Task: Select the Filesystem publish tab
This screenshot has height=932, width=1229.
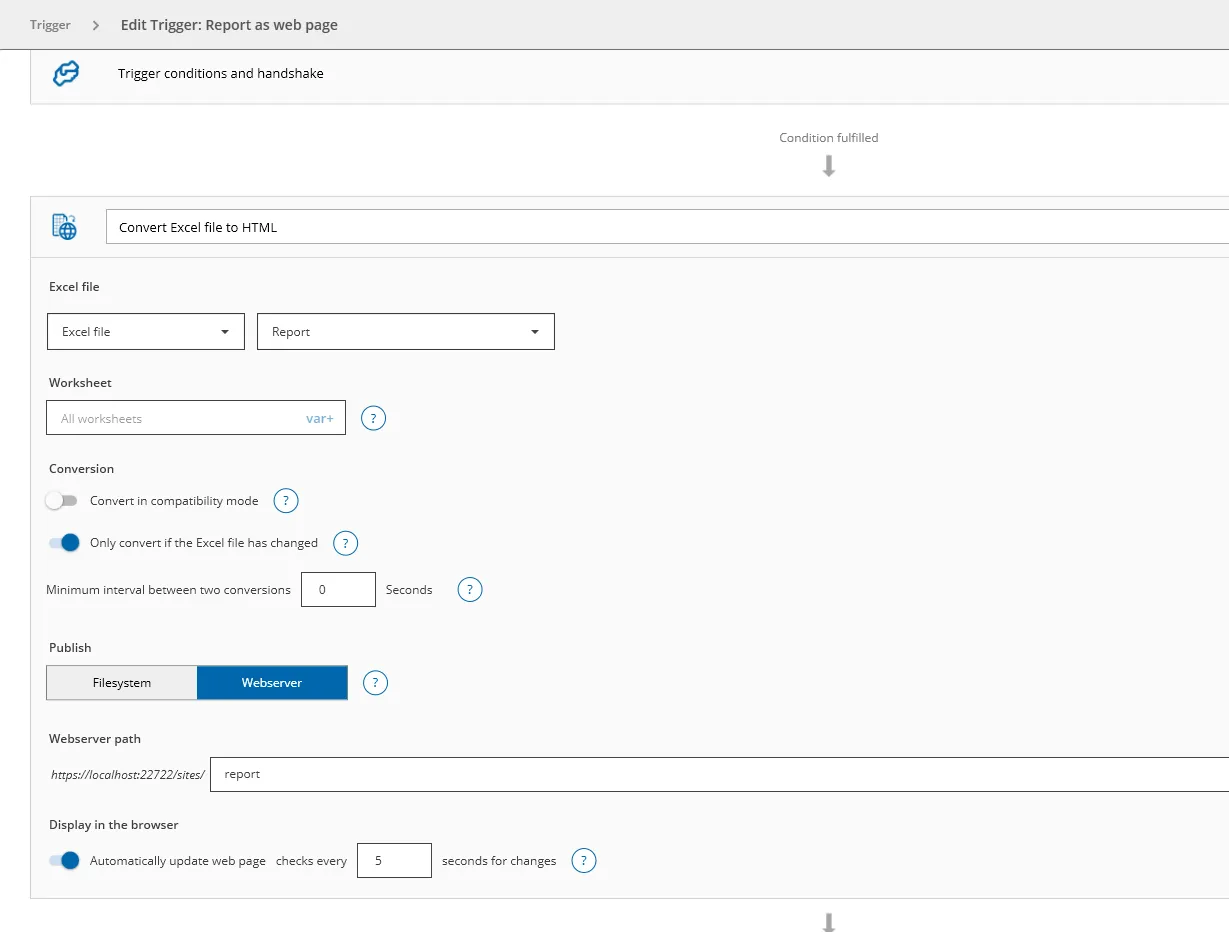Action: pos(122,683)
